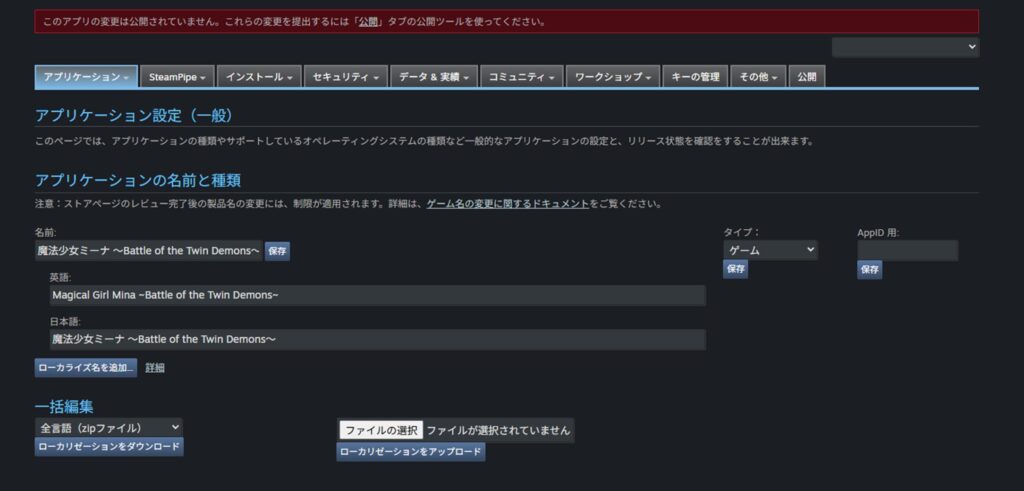Screen dimensions: 1024x491
Task: Open the アプリケーション tab menu
Action: tap(86, 77)
